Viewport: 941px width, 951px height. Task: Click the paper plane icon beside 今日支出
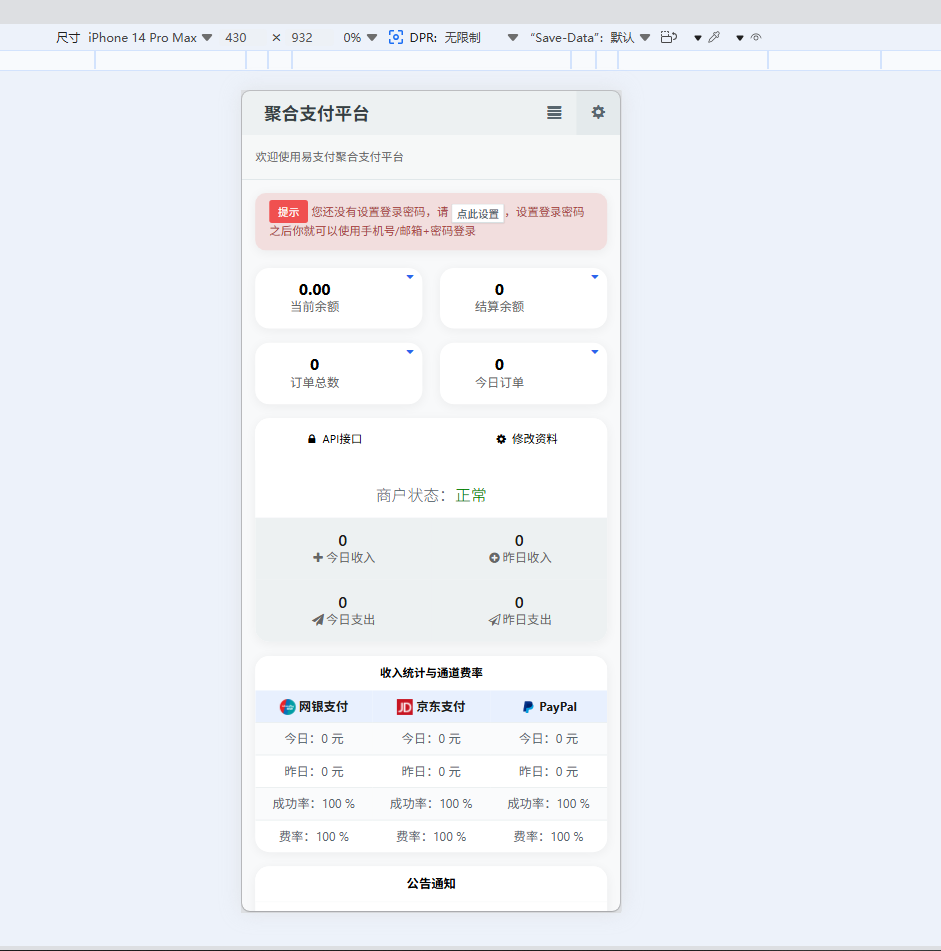pyautogui.click(x=318, y=620)
